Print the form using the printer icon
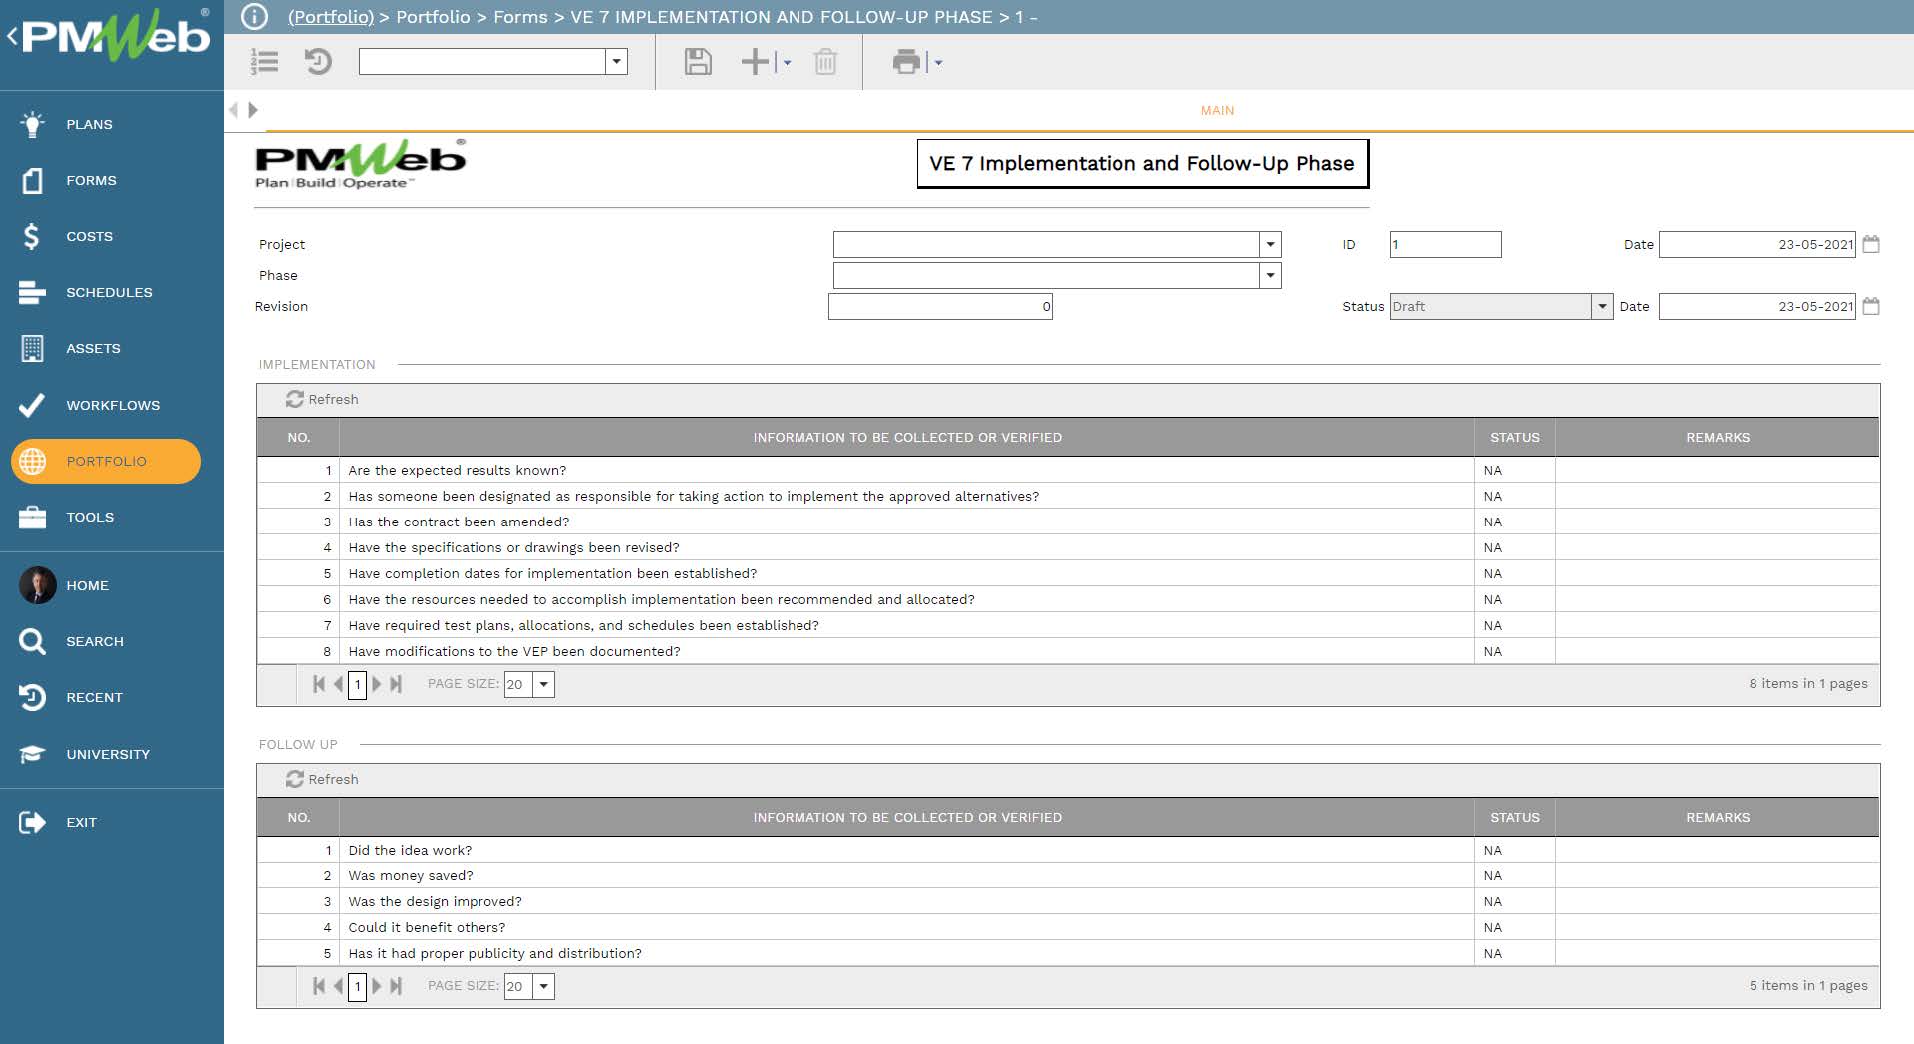This screenshot has height=1044, width=1914. point(905,62)
